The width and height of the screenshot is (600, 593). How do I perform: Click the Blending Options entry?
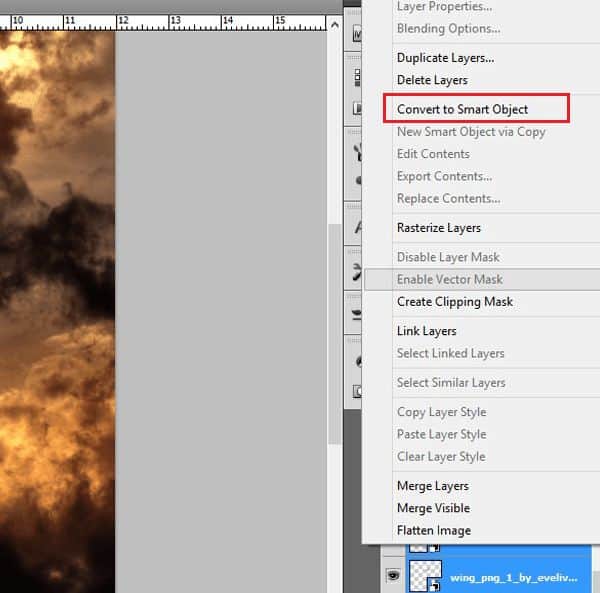click(448, 29)
